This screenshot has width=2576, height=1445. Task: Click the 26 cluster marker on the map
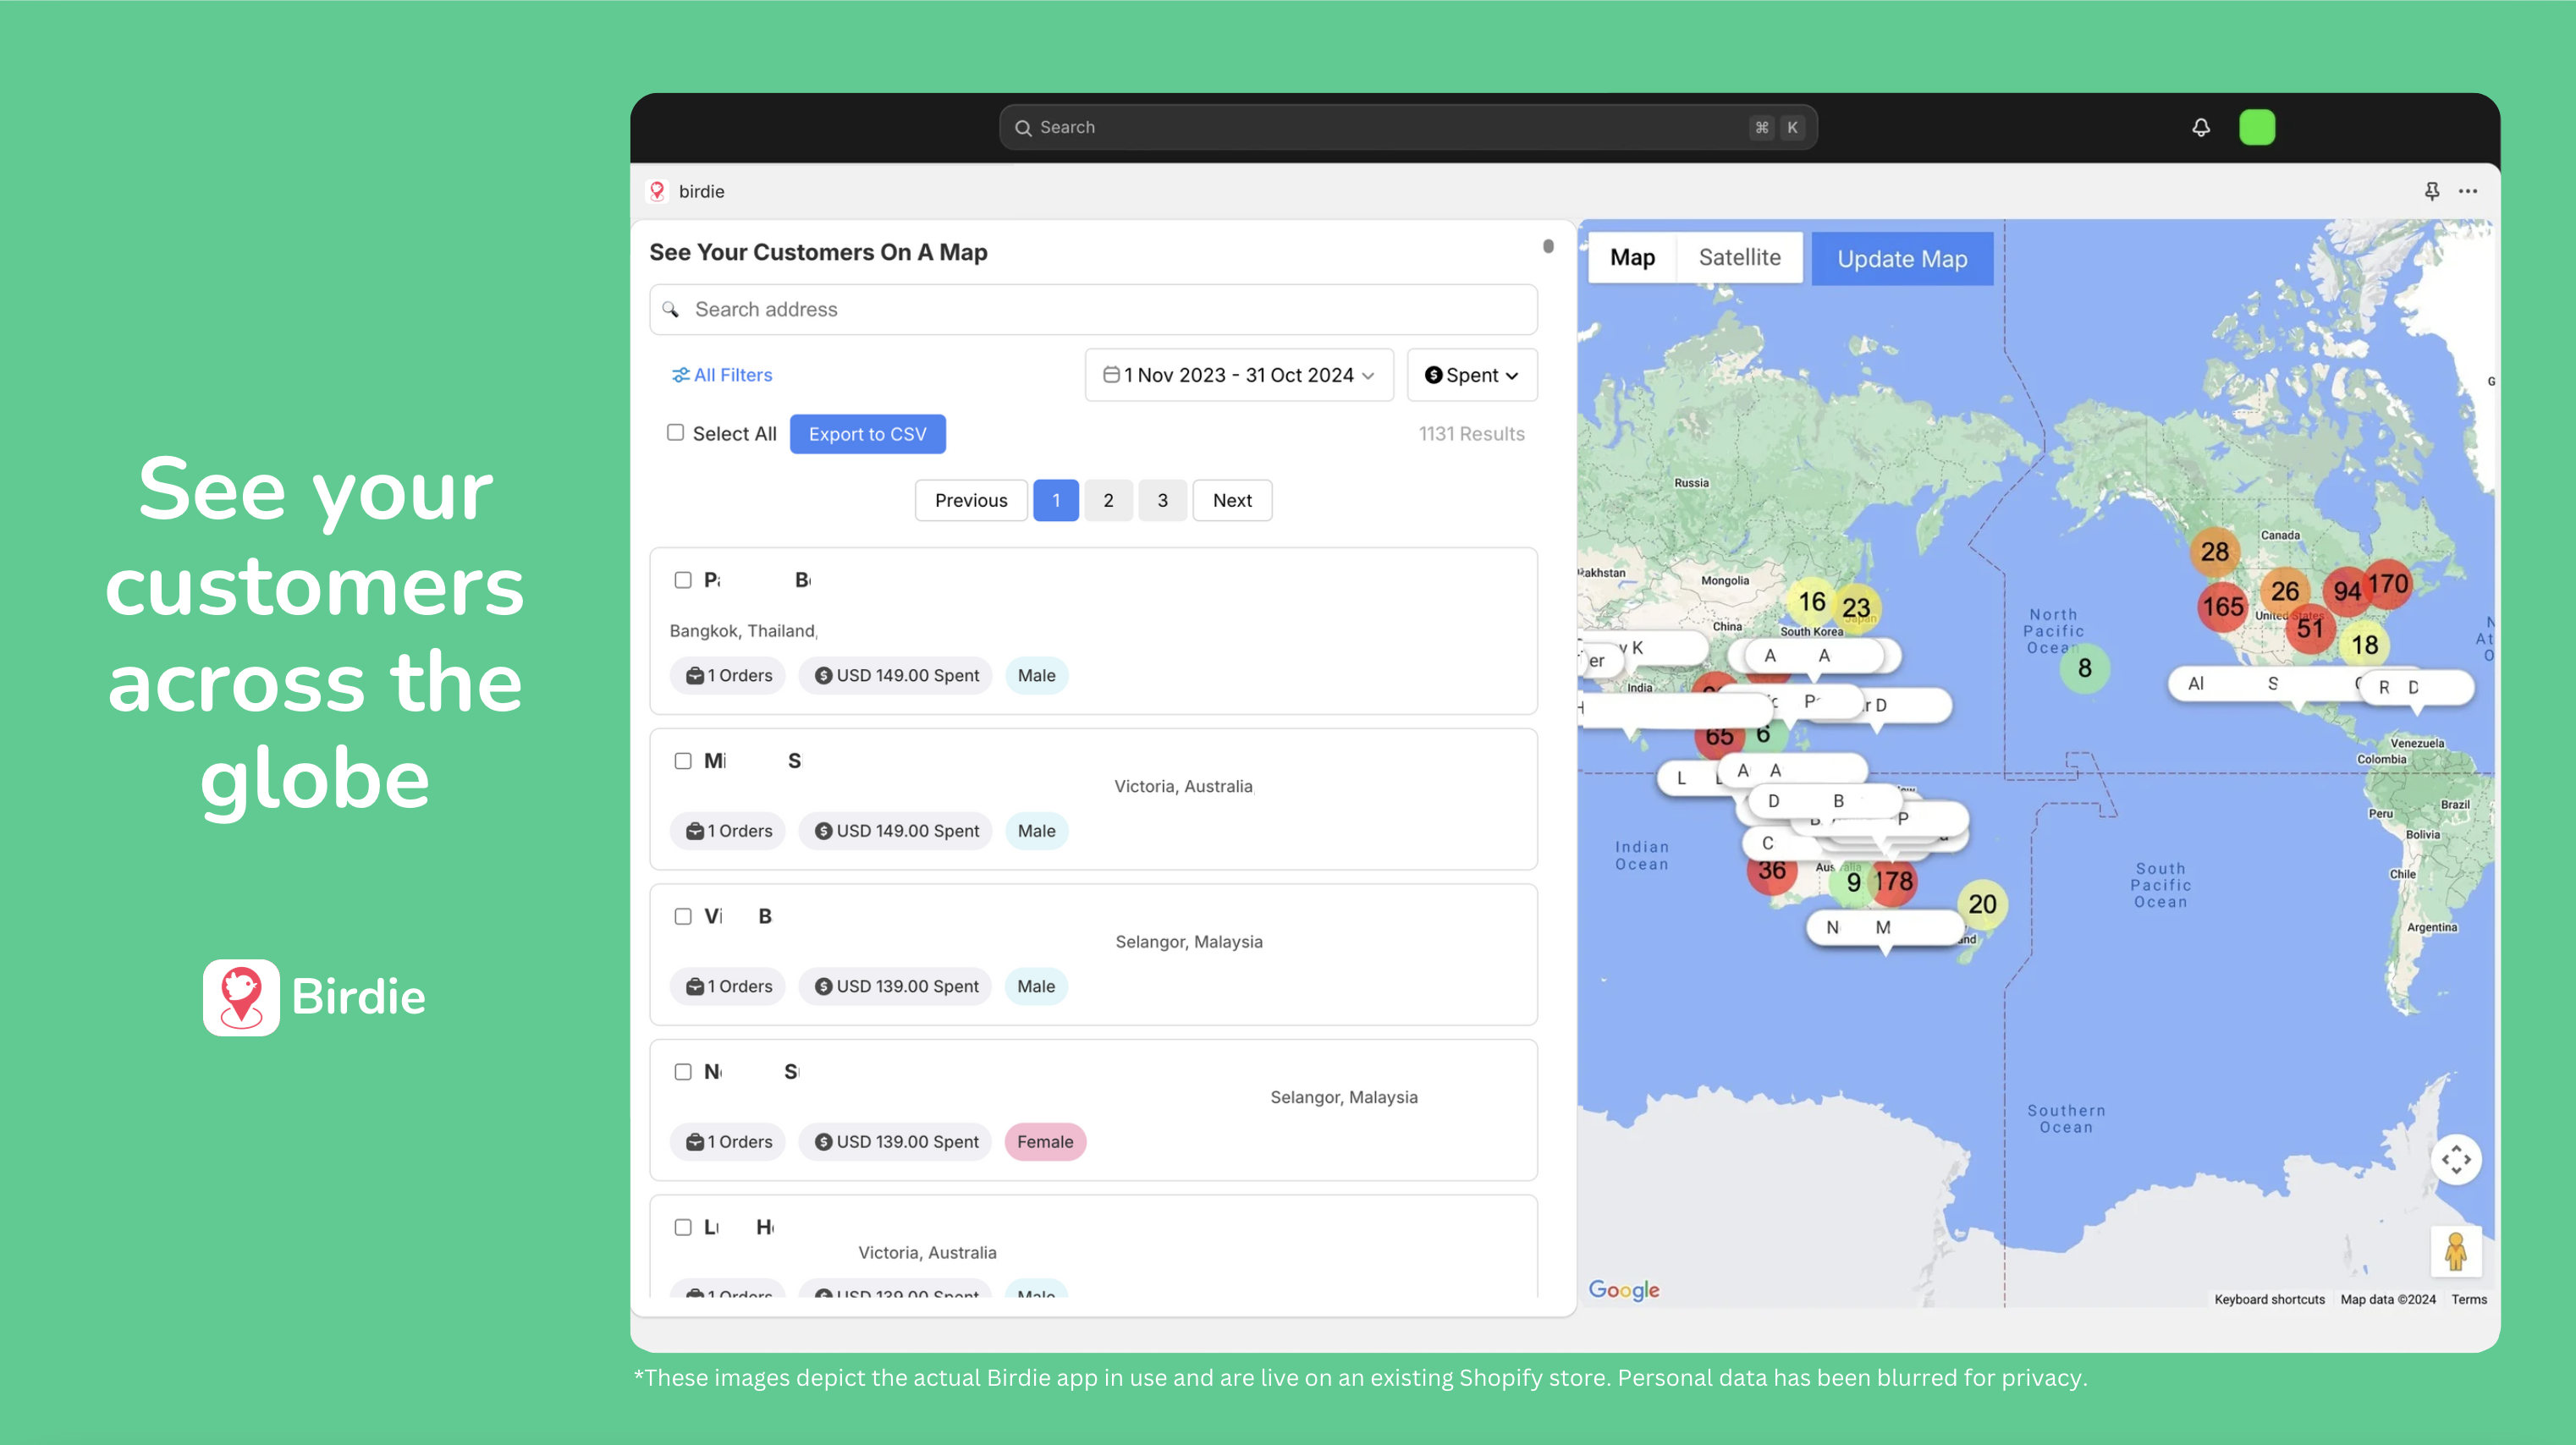pos(2285,591)
